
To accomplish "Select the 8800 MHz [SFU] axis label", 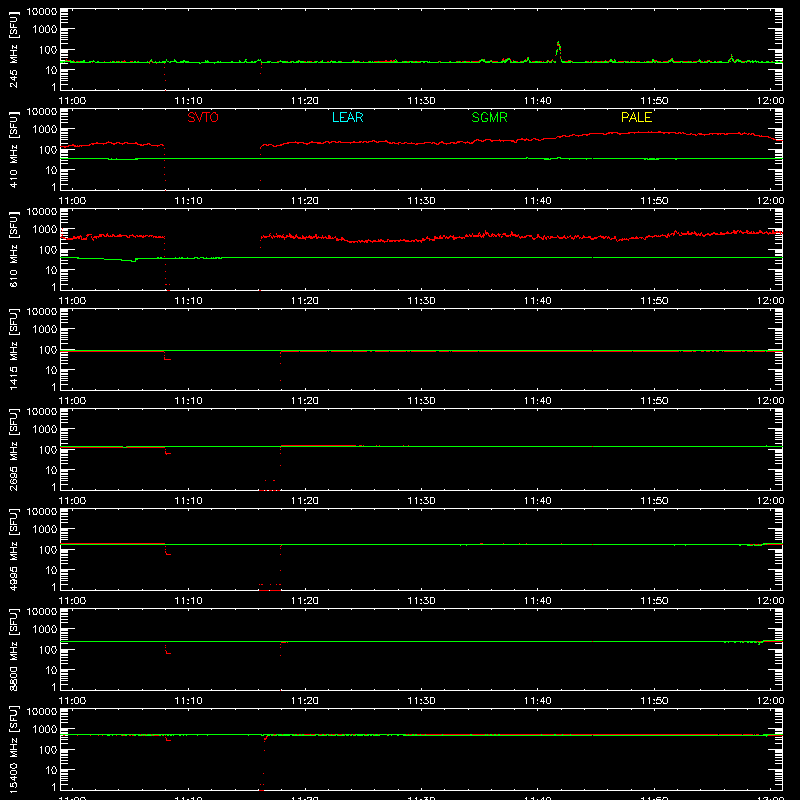I will 14,649.
